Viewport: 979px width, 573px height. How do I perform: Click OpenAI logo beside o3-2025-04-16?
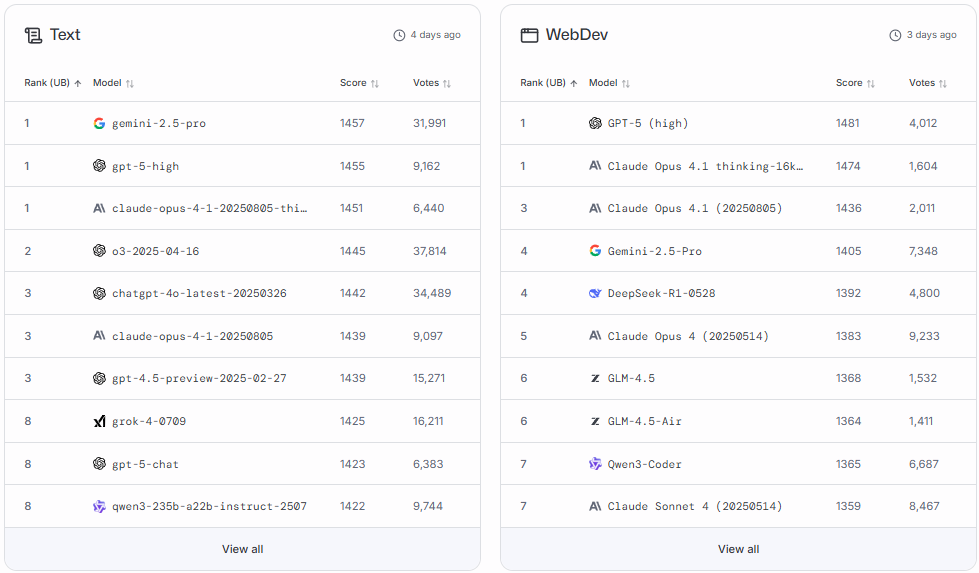pos(99,250)
